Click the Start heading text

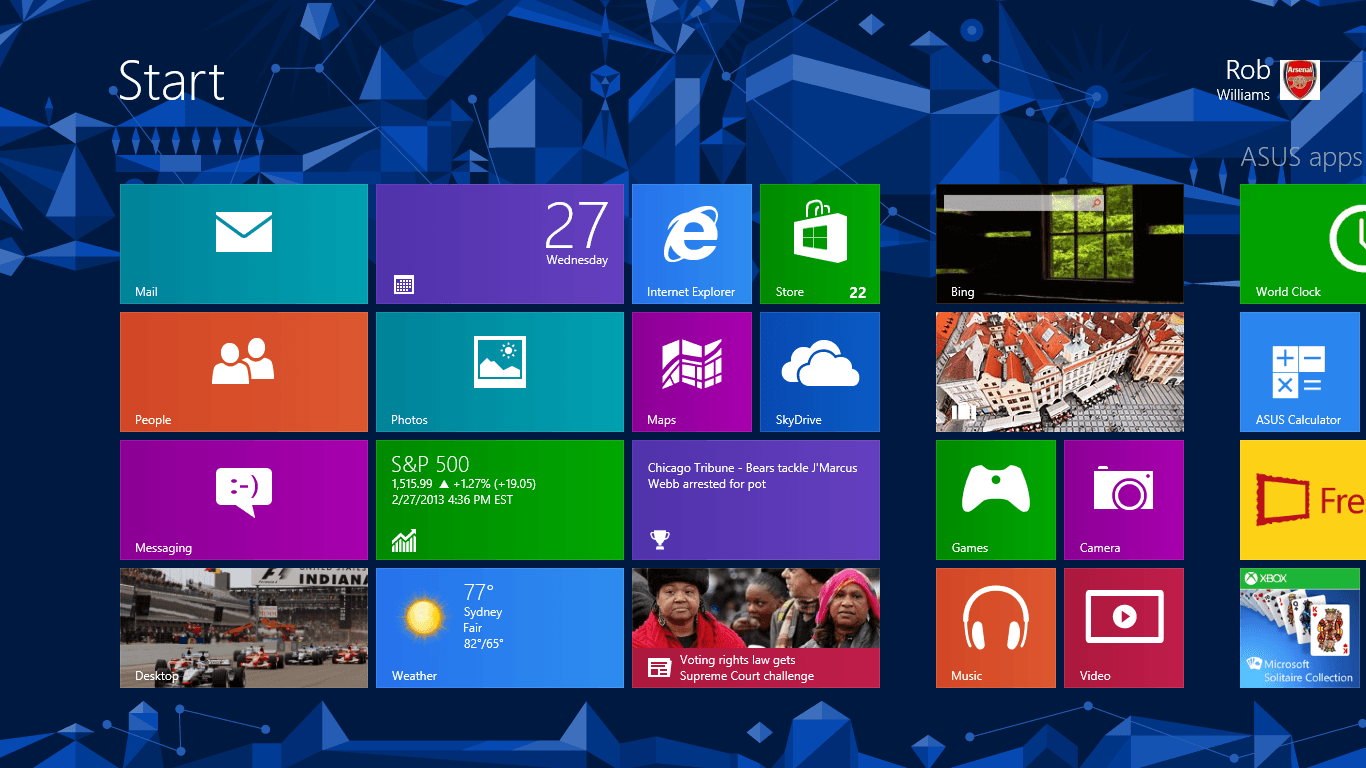[x=172, y=81]
